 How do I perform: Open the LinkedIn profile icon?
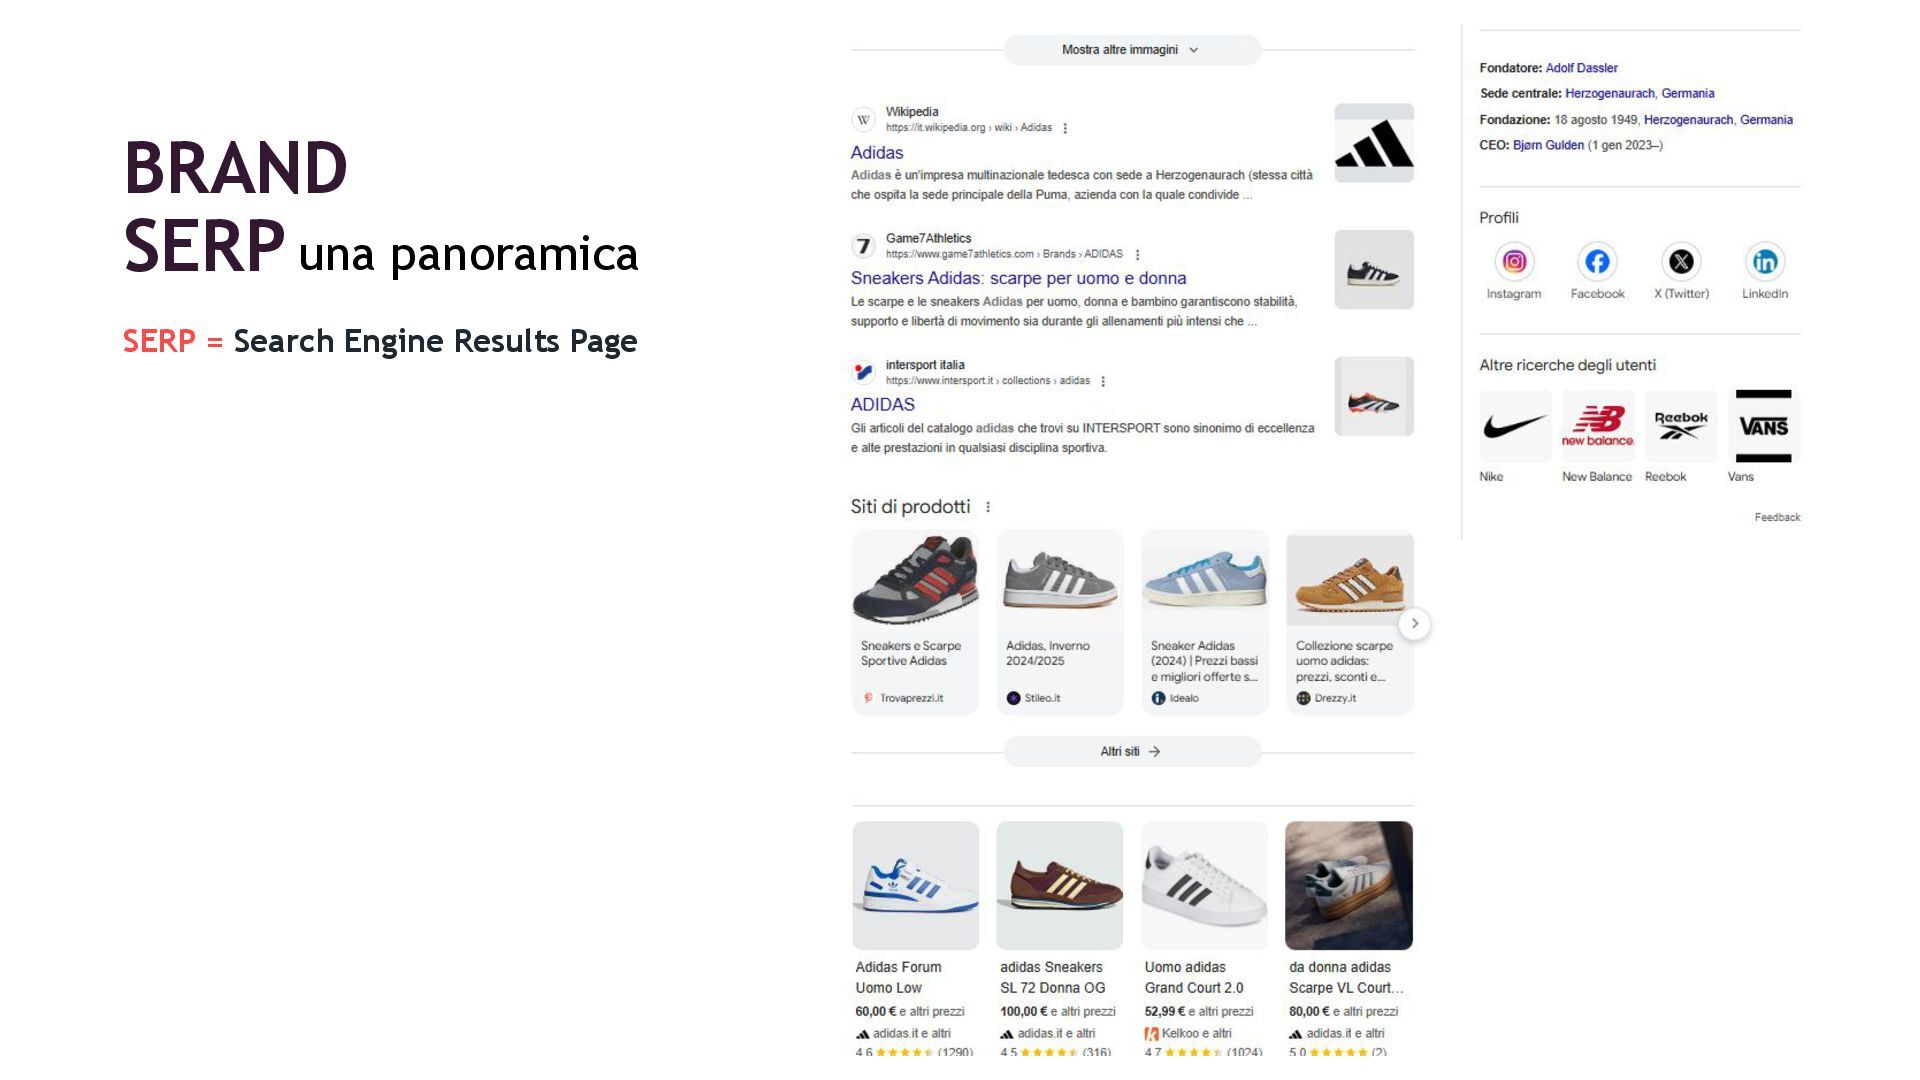coord(1765,262)
